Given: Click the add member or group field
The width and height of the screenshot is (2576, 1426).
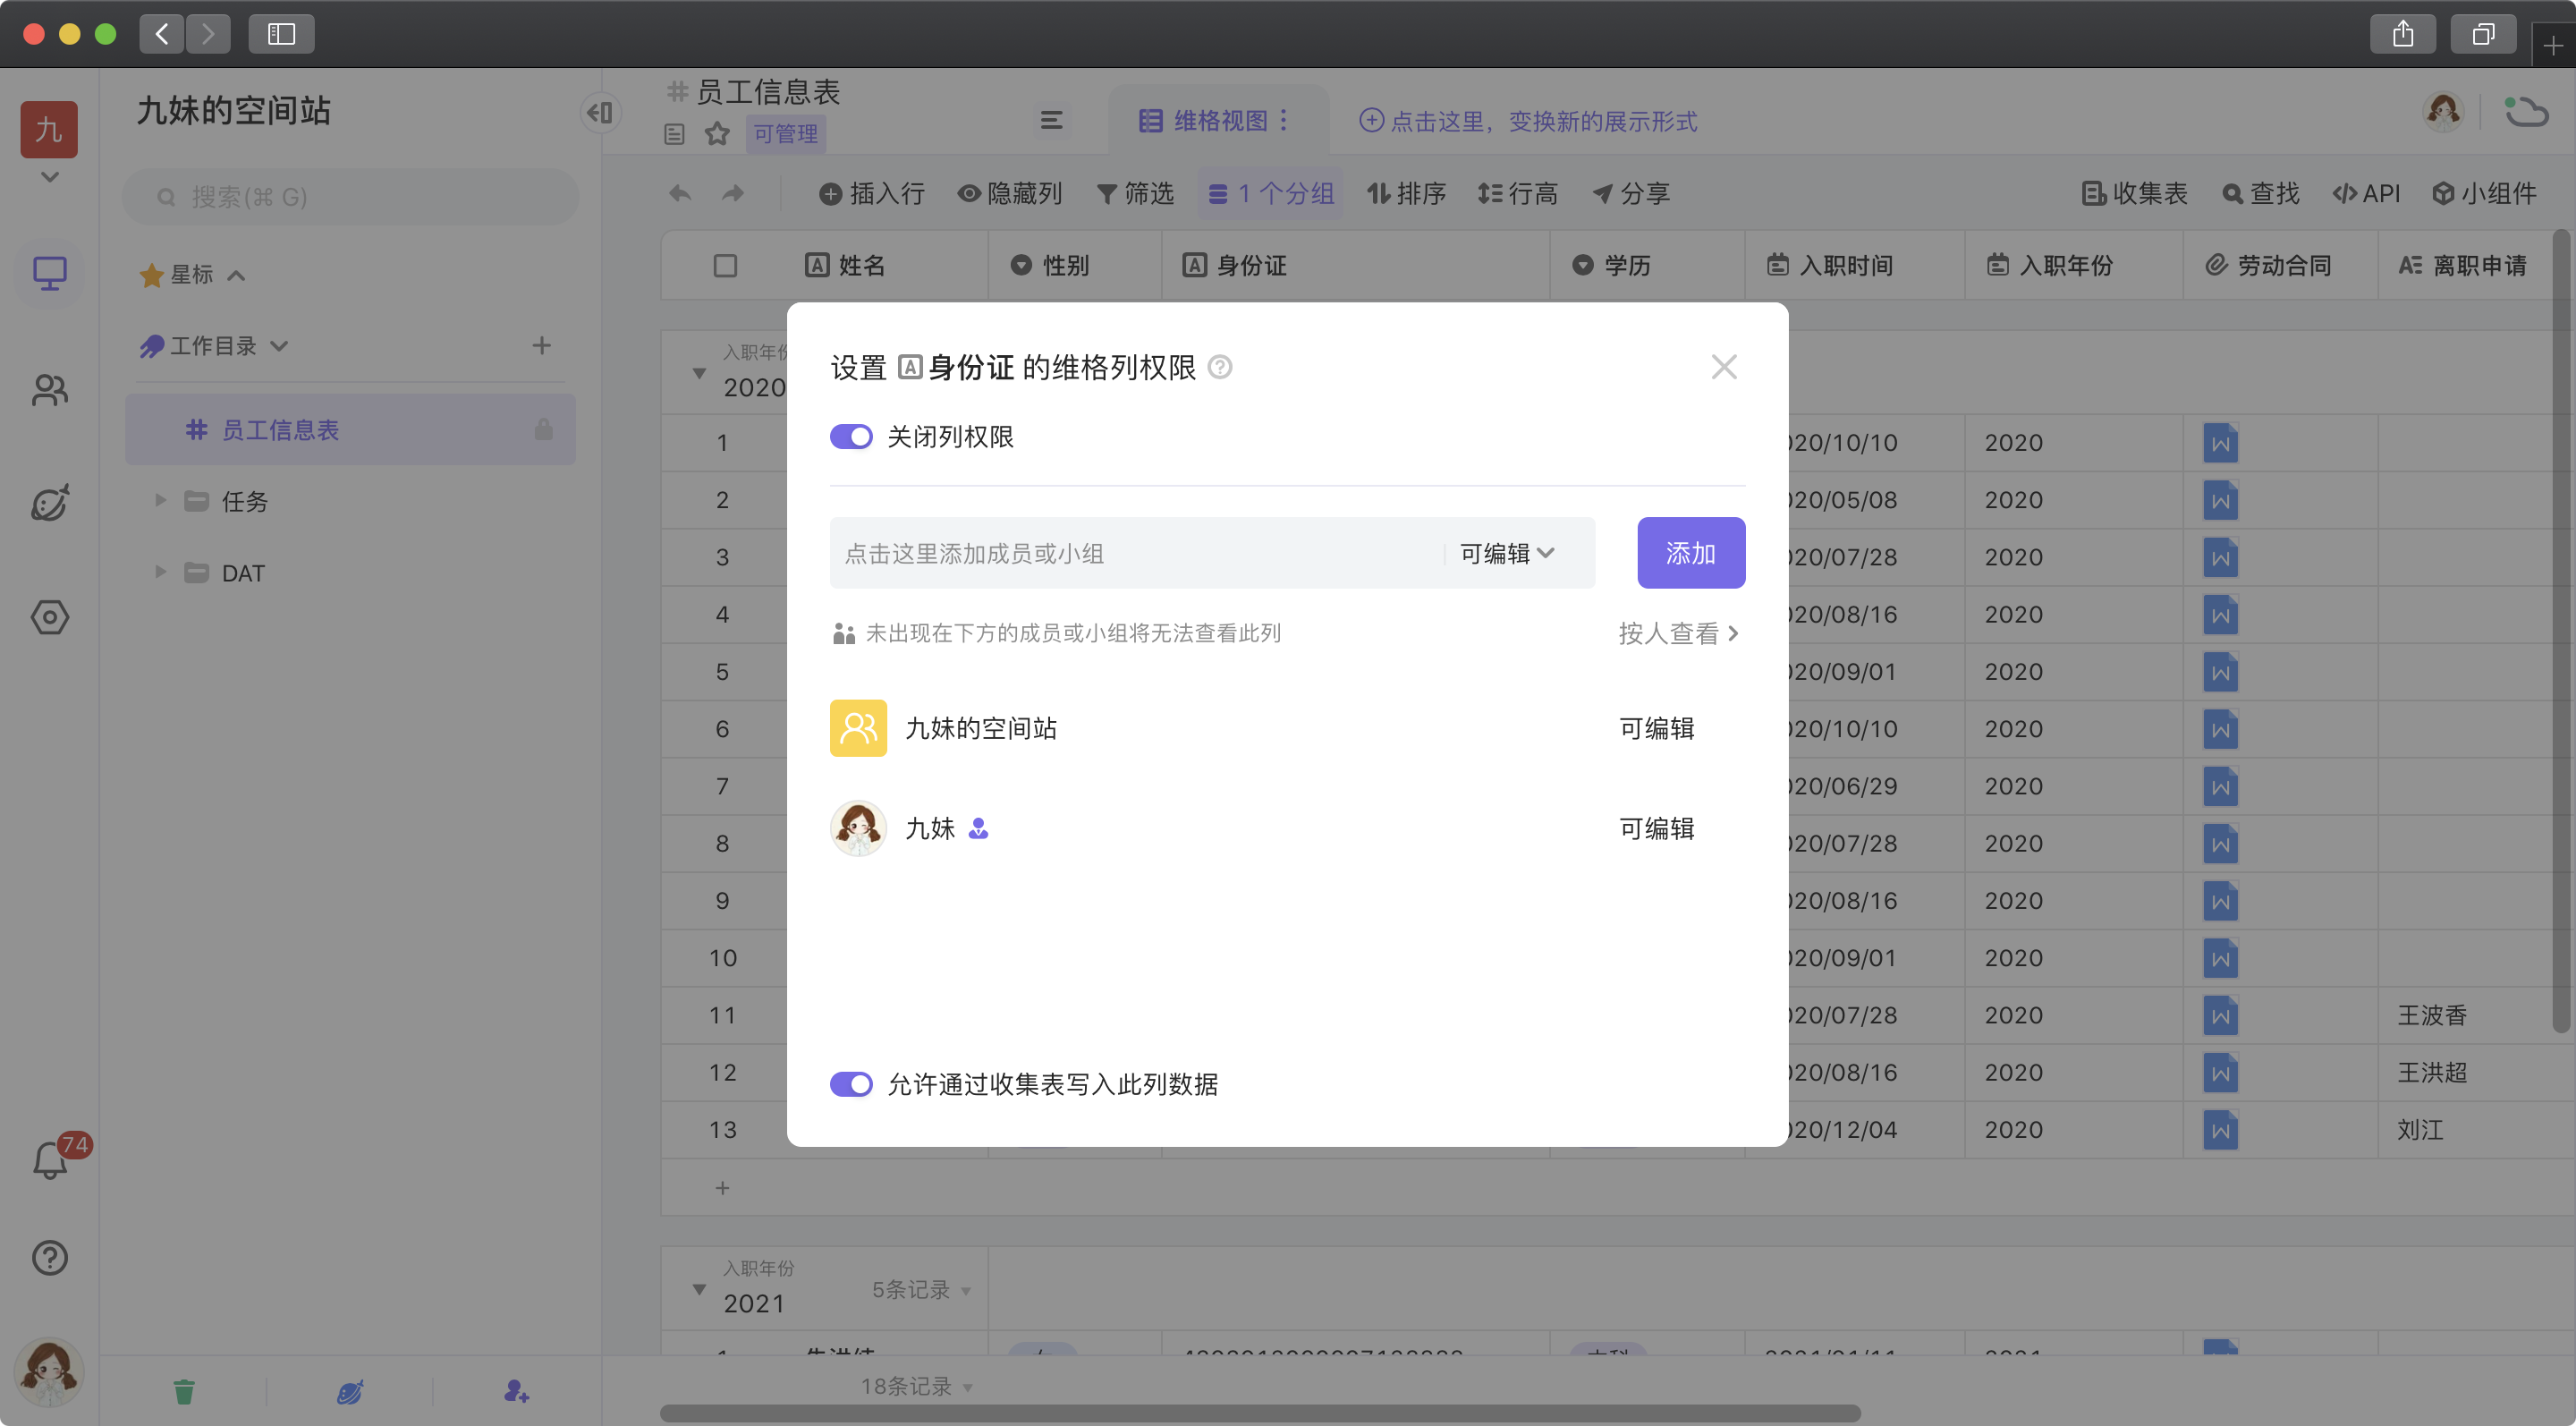Looking at the screenshot, I should (x=1130, y=553).
